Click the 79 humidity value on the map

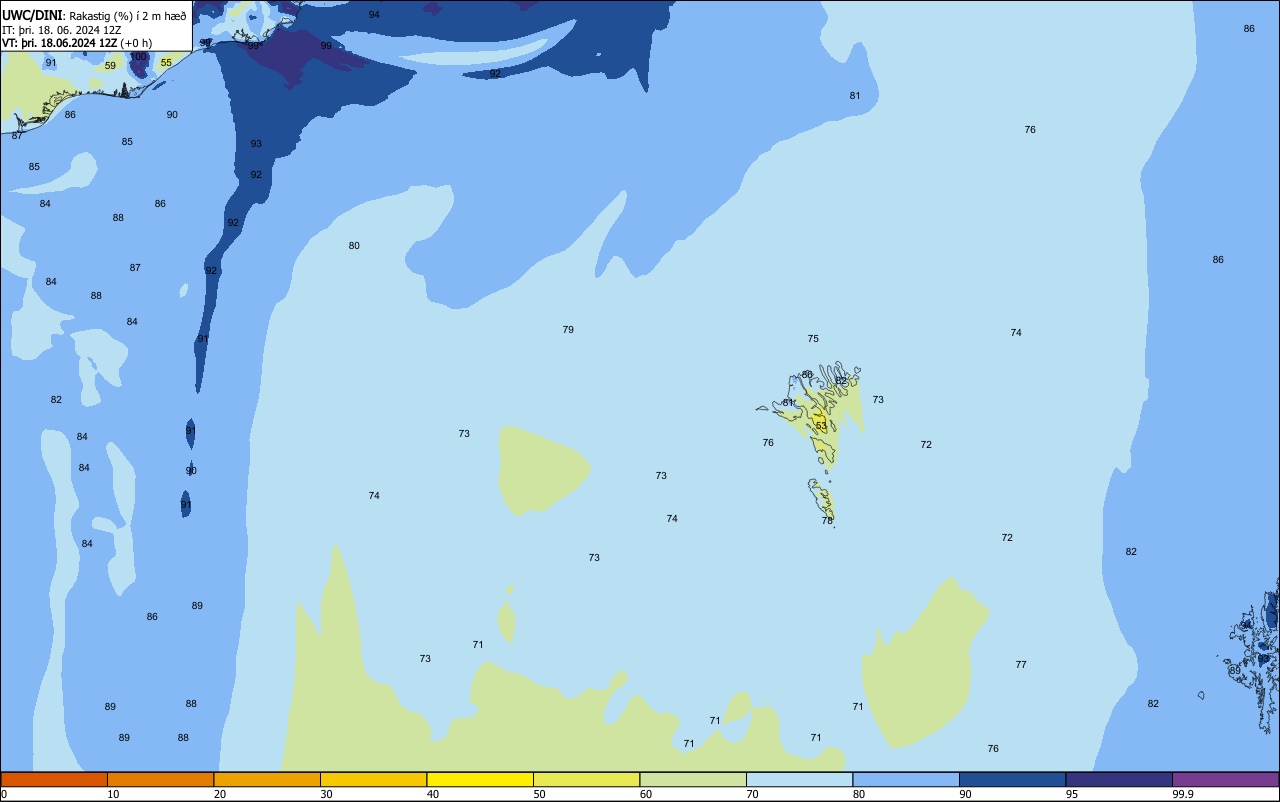pyautogui.click(x=568, y=330)
